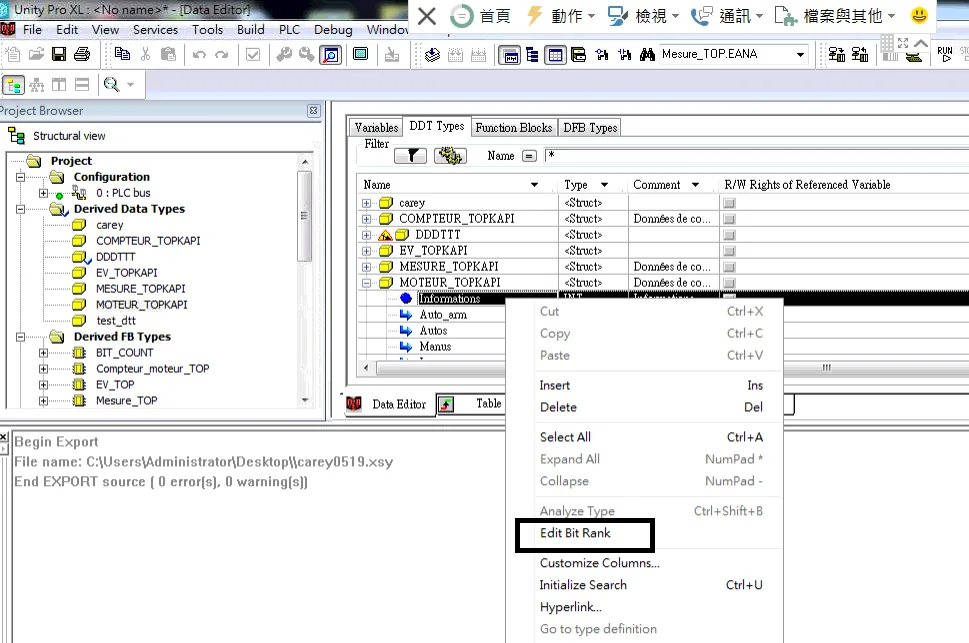Click the tree list toolbar icon beside Mesure_TOP.EANA
Screen dimensions: 969x643
click(532, 55)
